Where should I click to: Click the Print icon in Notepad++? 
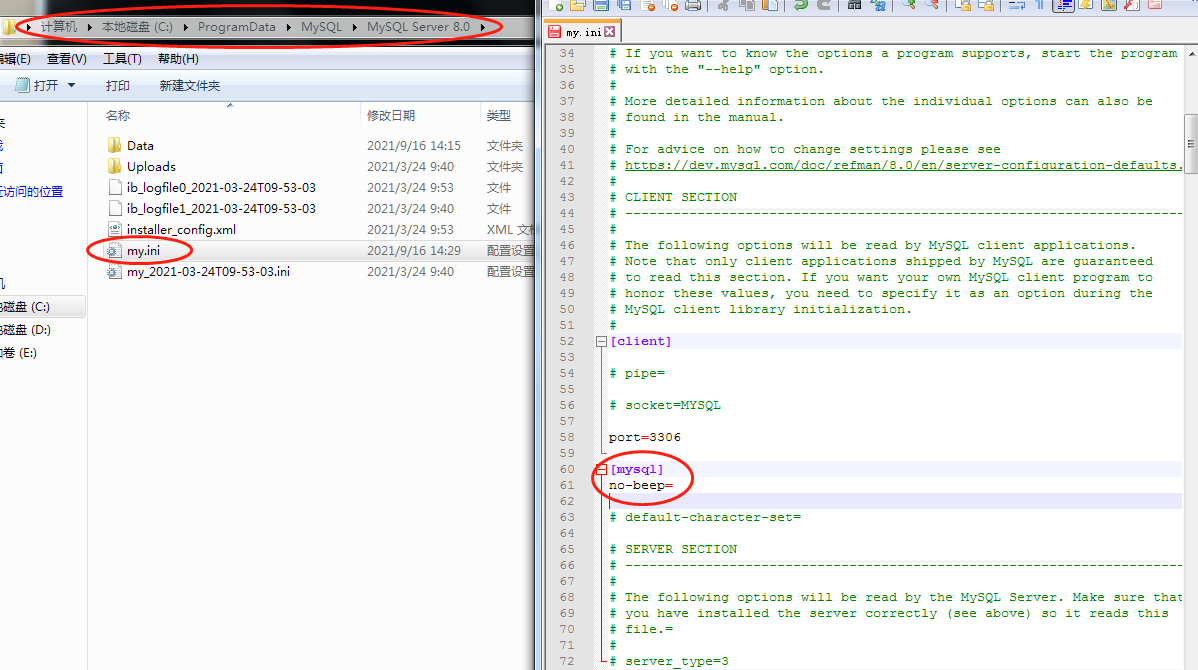(691, 7)
